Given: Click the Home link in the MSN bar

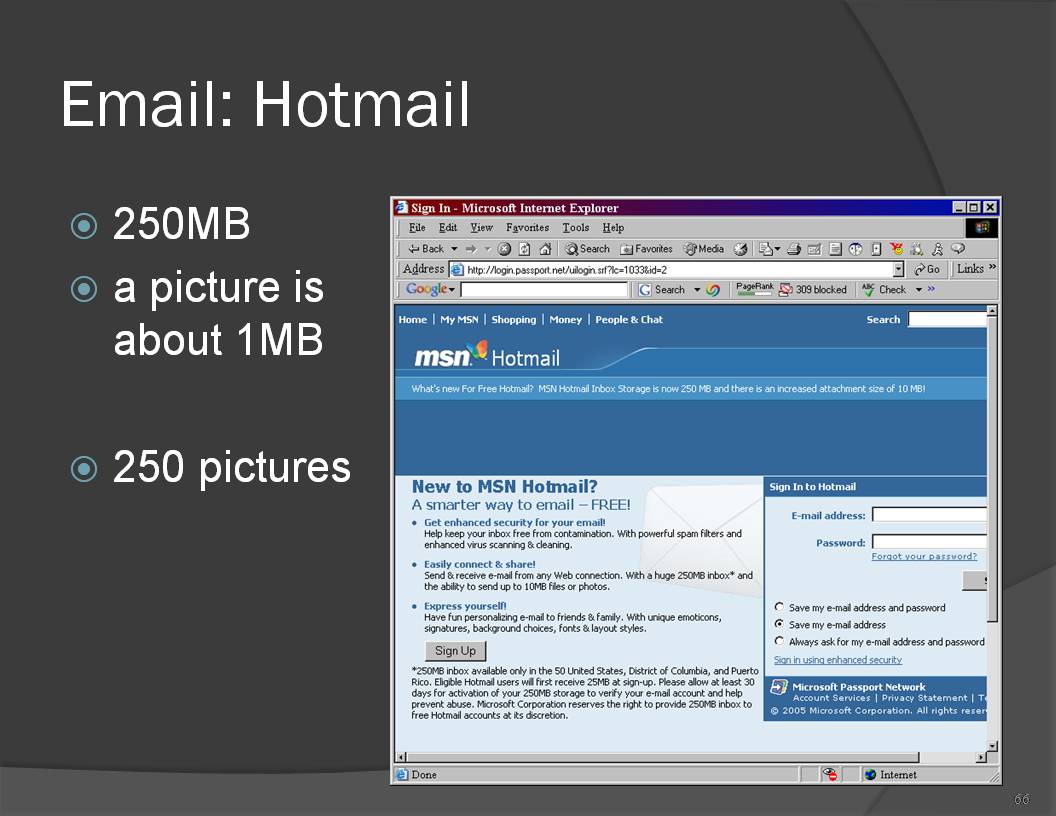Looking at the screenshot, I should (x=413, y=320).
